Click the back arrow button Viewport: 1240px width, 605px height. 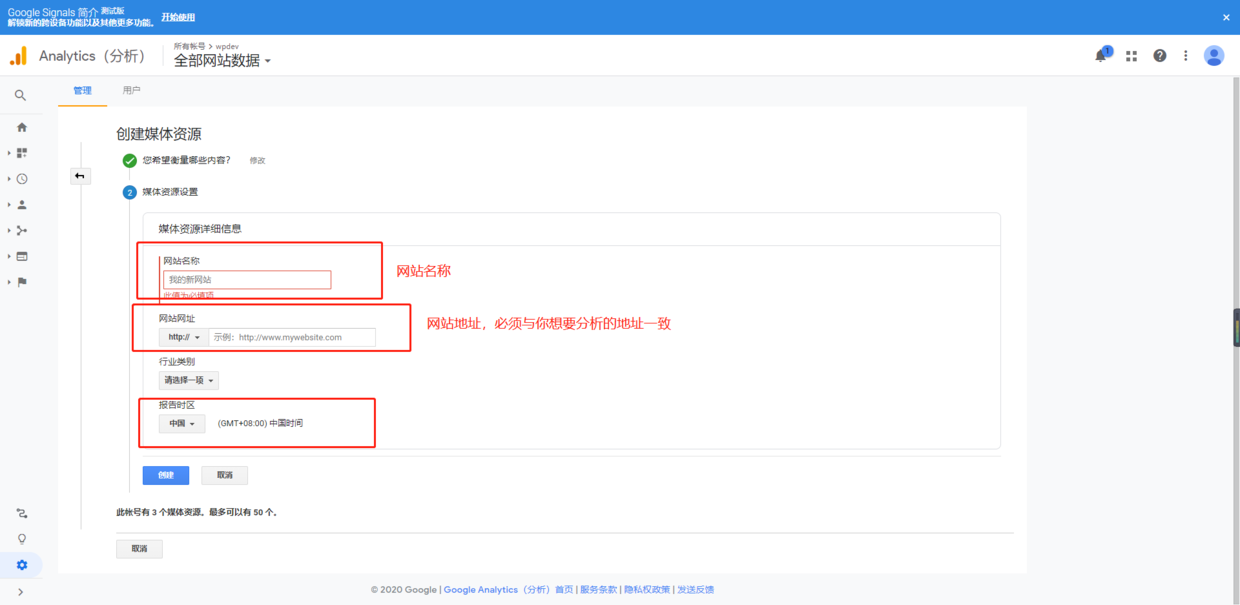coord(80,176)
